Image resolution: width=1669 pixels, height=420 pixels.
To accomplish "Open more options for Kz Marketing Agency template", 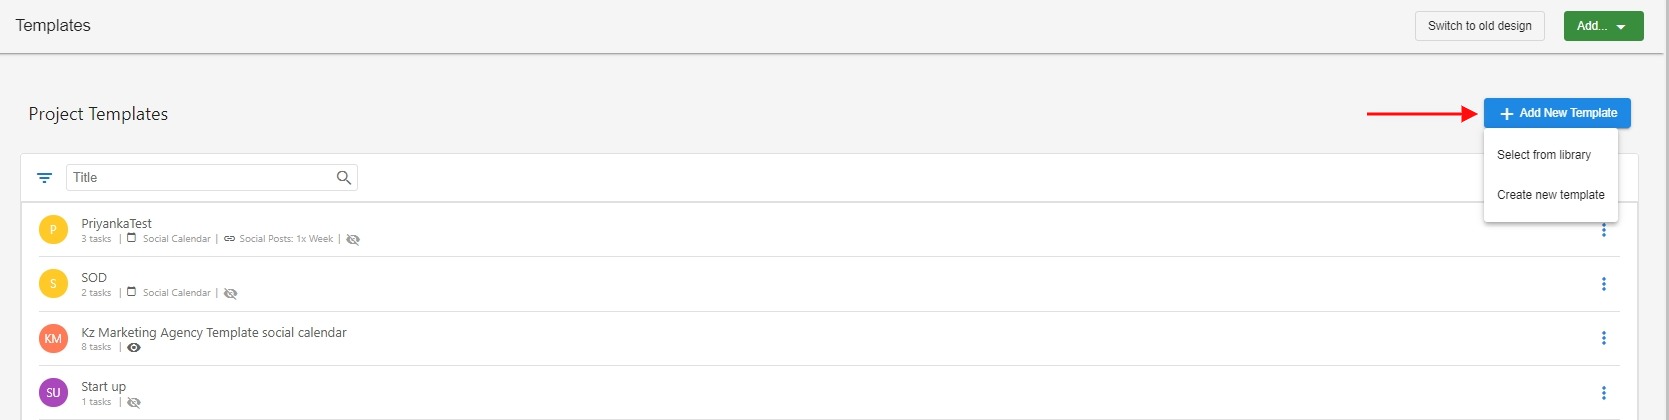I will pyautogui.click(x=1604, y=338).
